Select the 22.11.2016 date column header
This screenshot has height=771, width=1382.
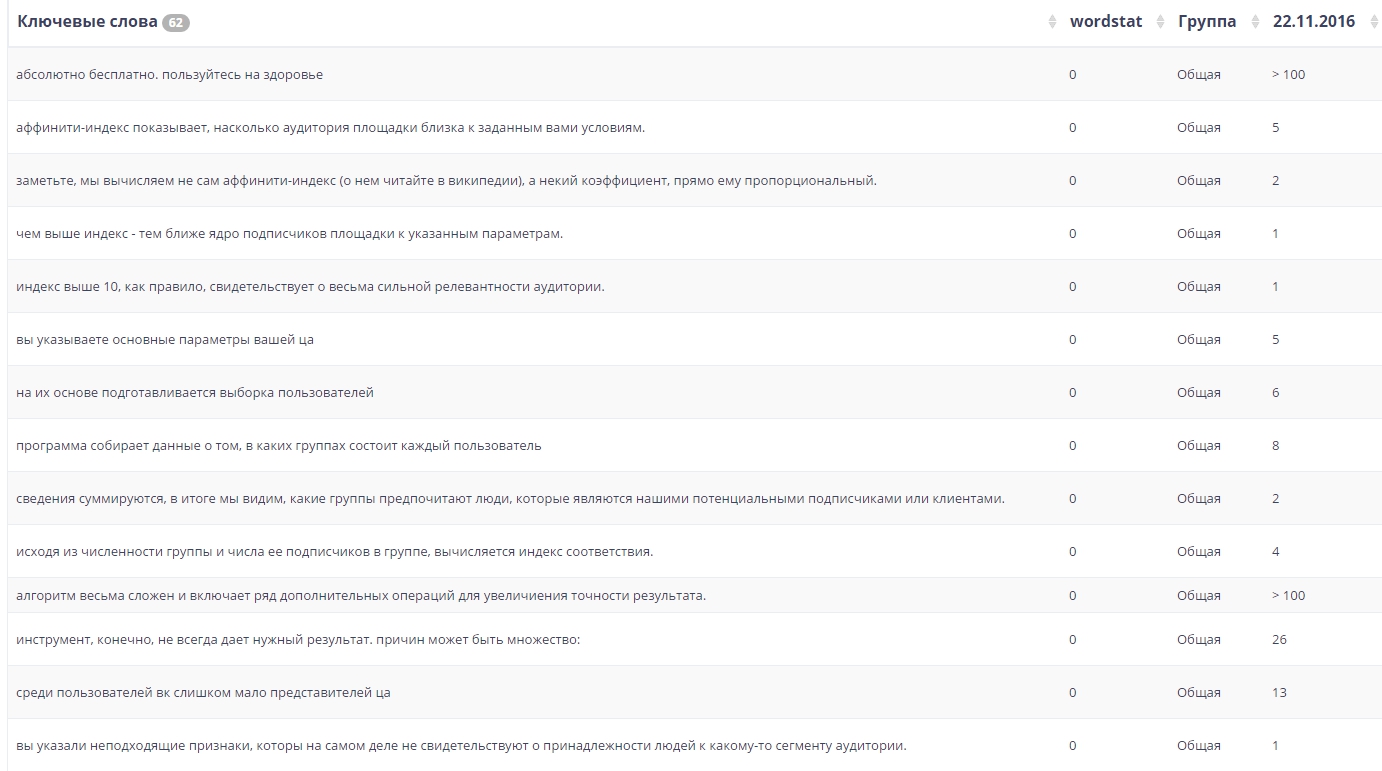(1313, 22)
